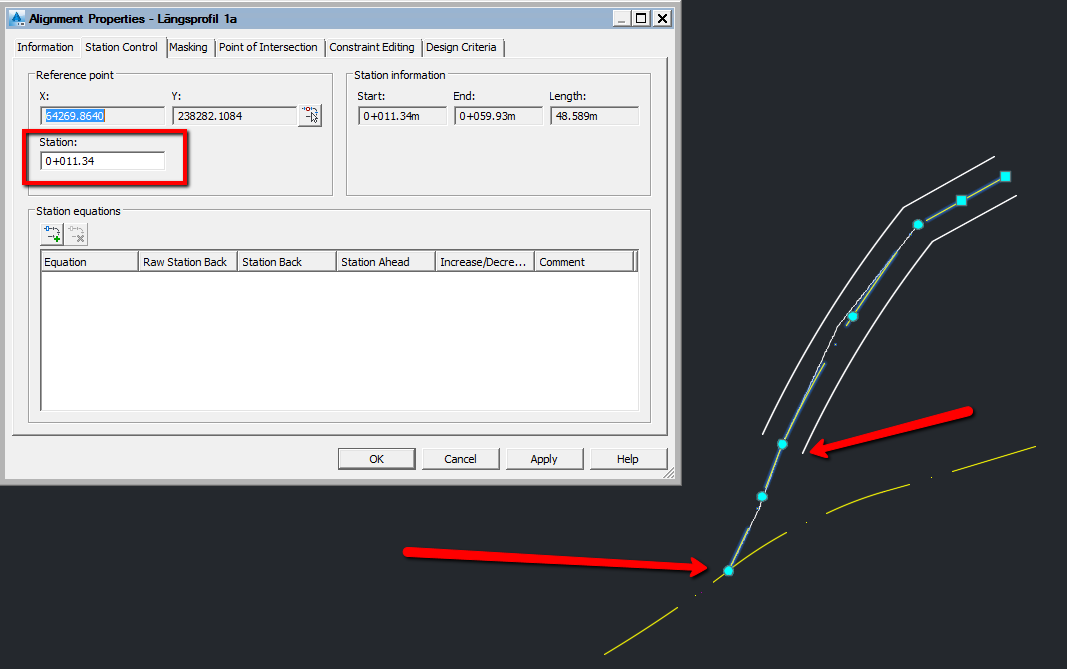The width and height of the screenshot is (1067, 669).
Task: Maximize the Alignment Properties window
Action: [x=641, y=18]
